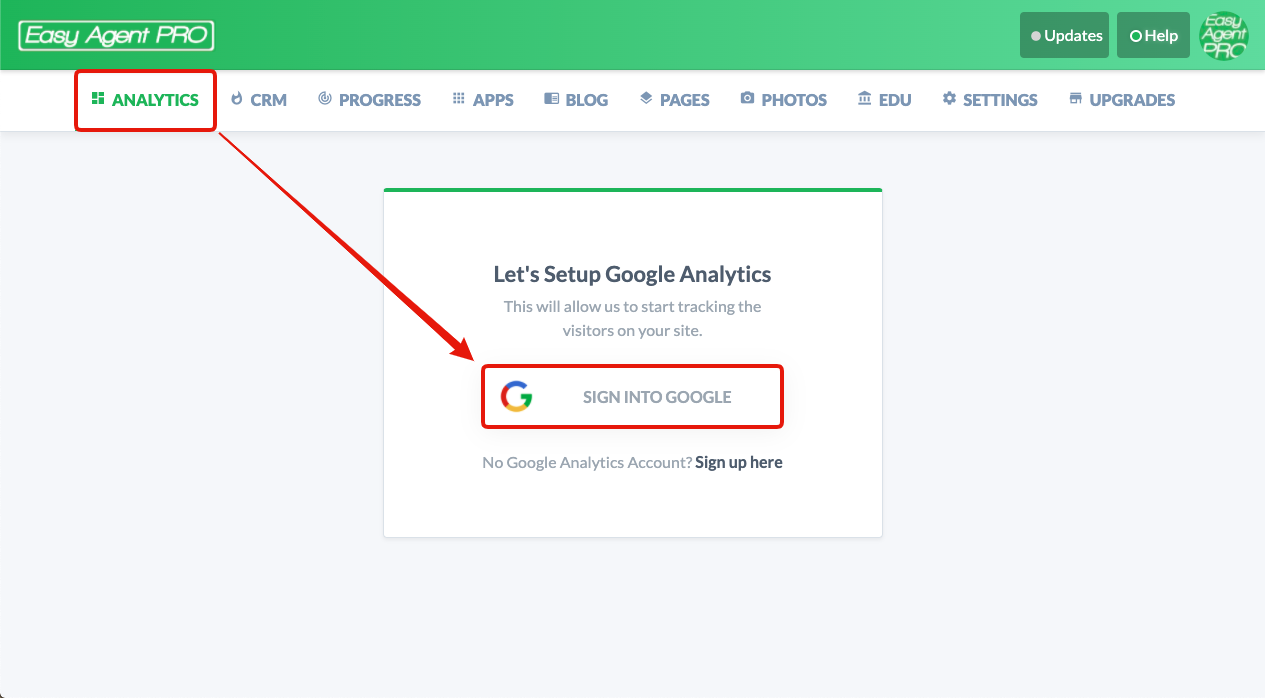Go to Easy Agent PRO logo home

116,36
